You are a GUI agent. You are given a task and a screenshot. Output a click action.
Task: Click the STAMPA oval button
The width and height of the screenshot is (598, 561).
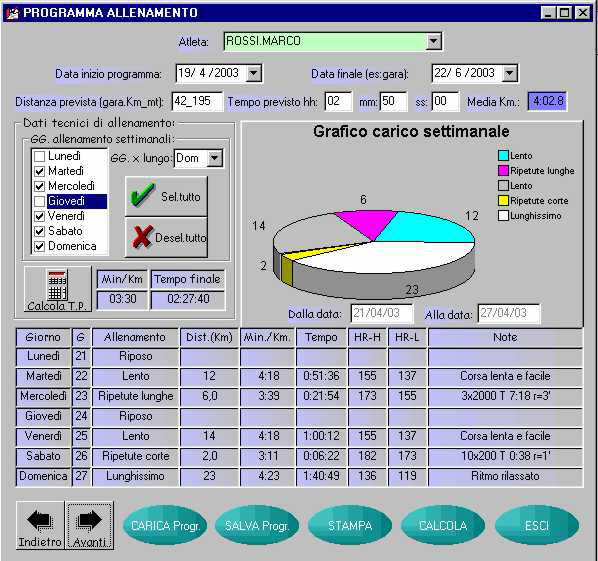[x=350, y=526]
